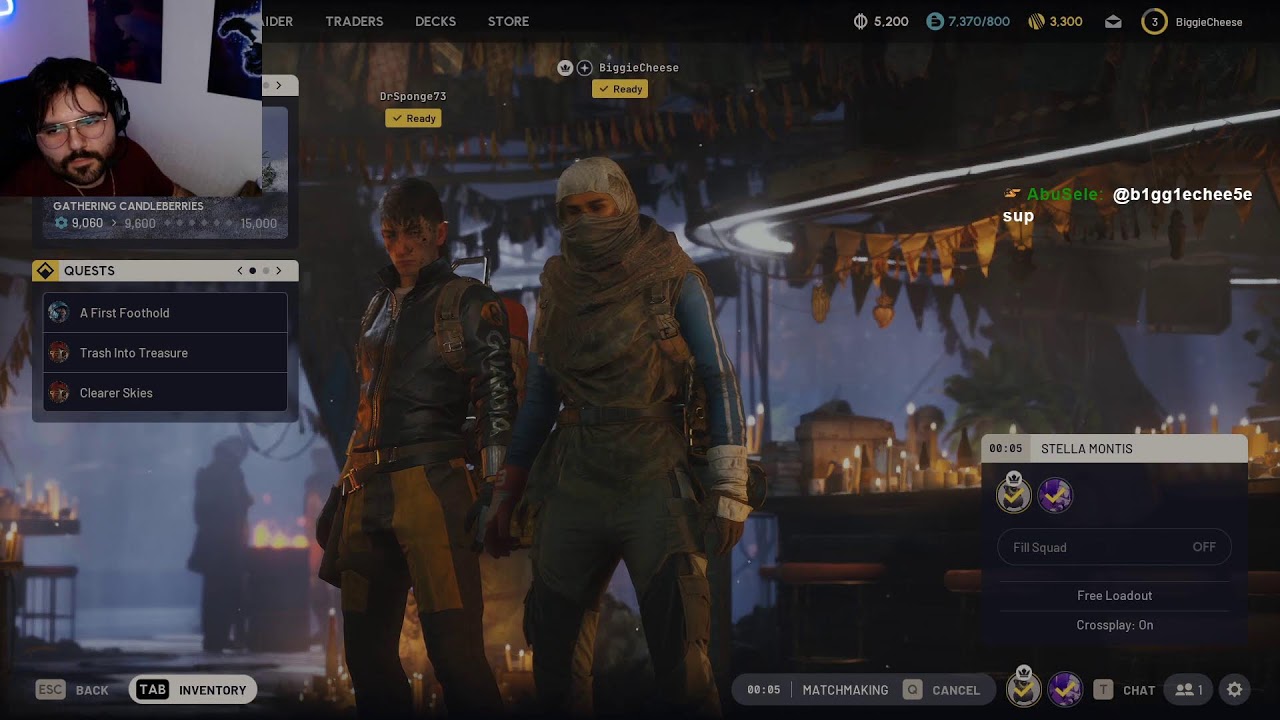Click the Q key icon beside Cancel
The image size is (1280, 720).
[x=912, y=690]
